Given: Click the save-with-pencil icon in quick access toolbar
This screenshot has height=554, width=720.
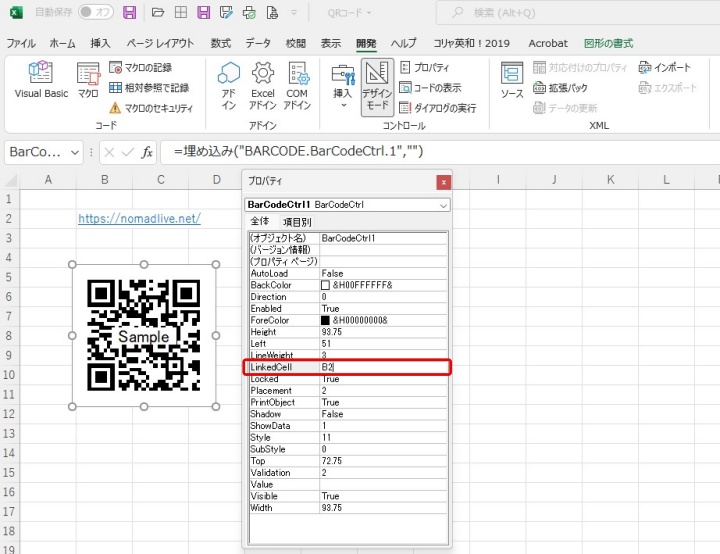Looking at the screenshot, I should click(226, 12).
